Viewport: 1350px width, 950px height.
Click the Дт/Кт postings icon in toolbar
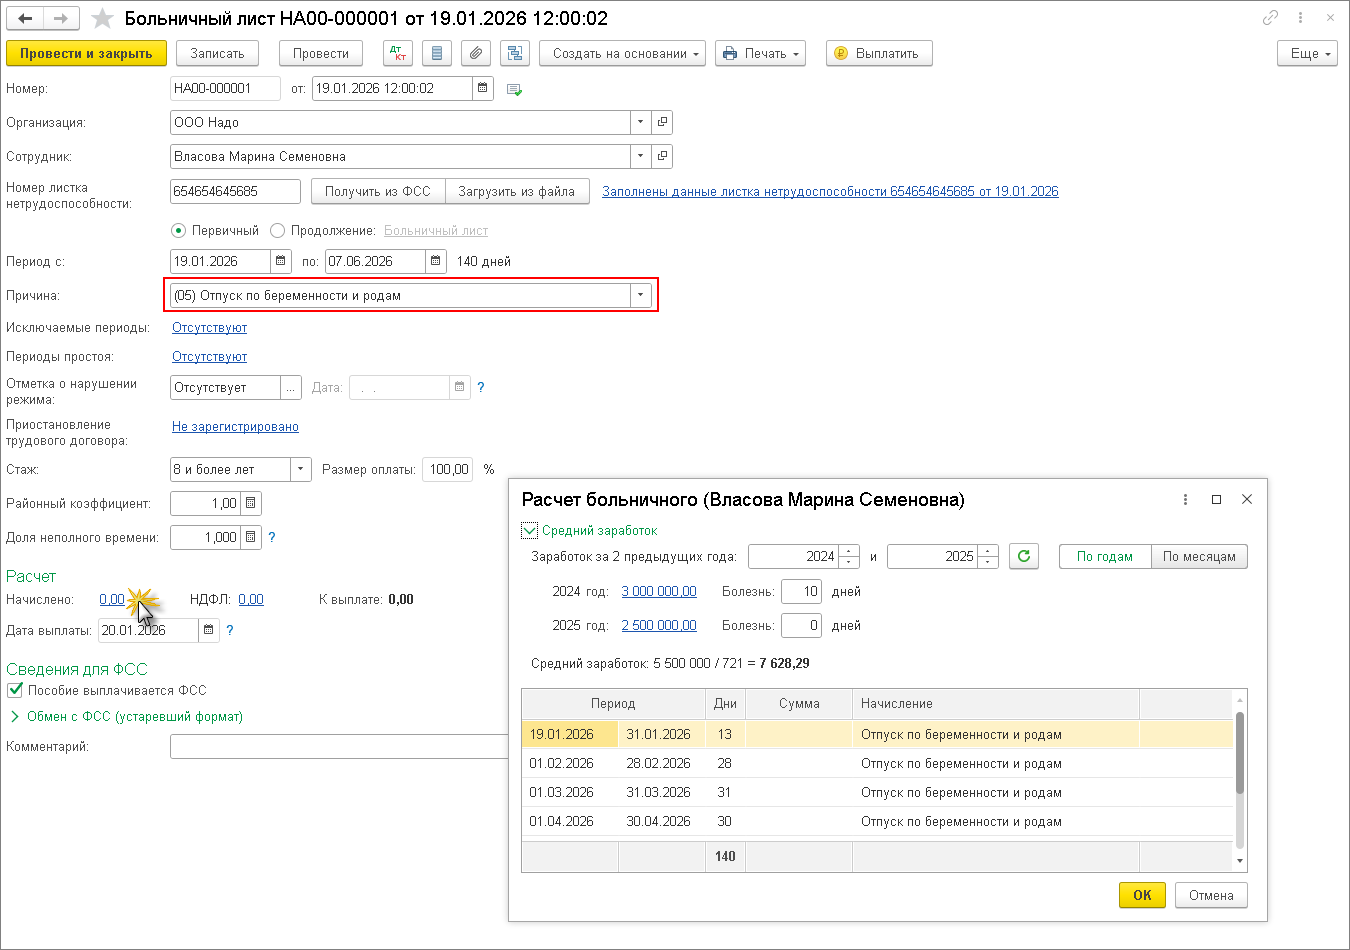pyautogui.click(x=398, y=54)
